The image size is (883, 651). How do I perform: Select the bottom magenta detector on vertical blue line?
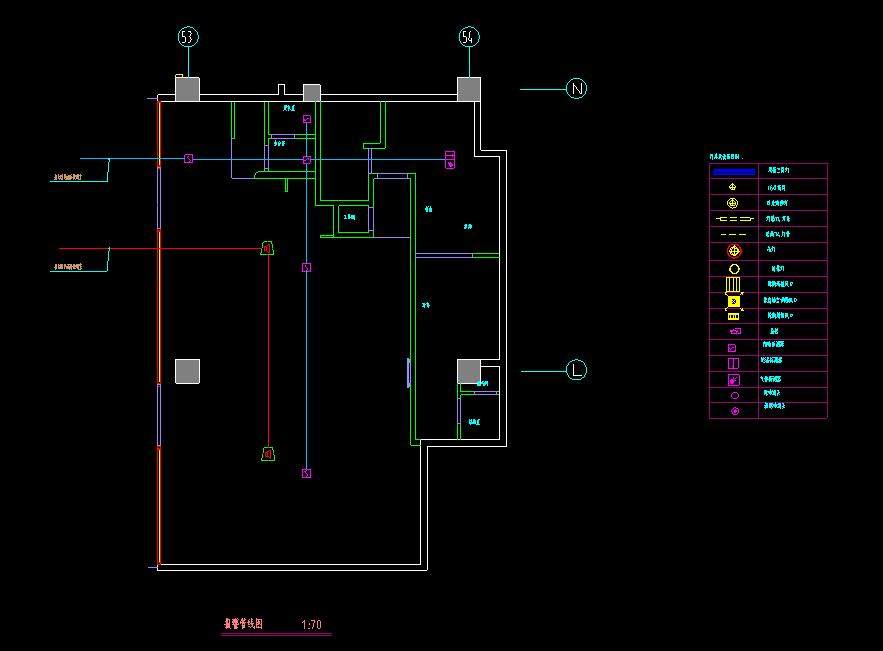click(307, 473)
